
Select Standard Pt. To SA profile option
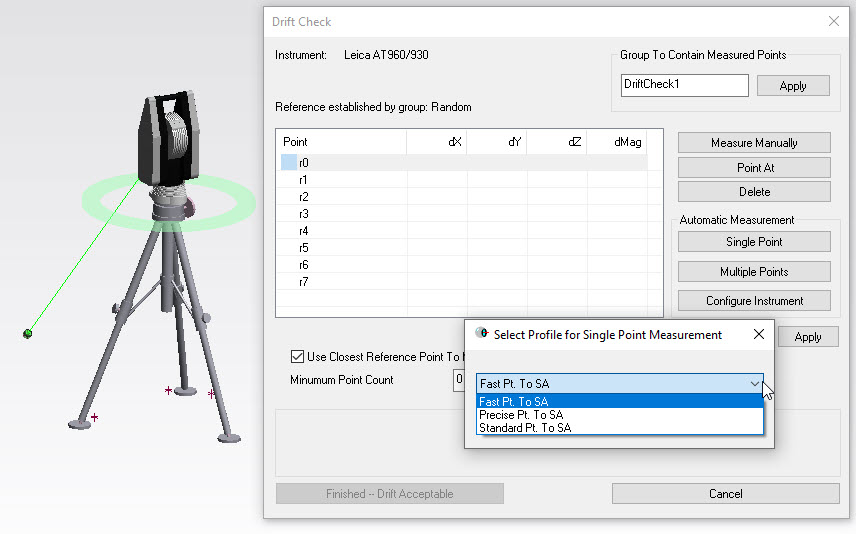(525, 428)
